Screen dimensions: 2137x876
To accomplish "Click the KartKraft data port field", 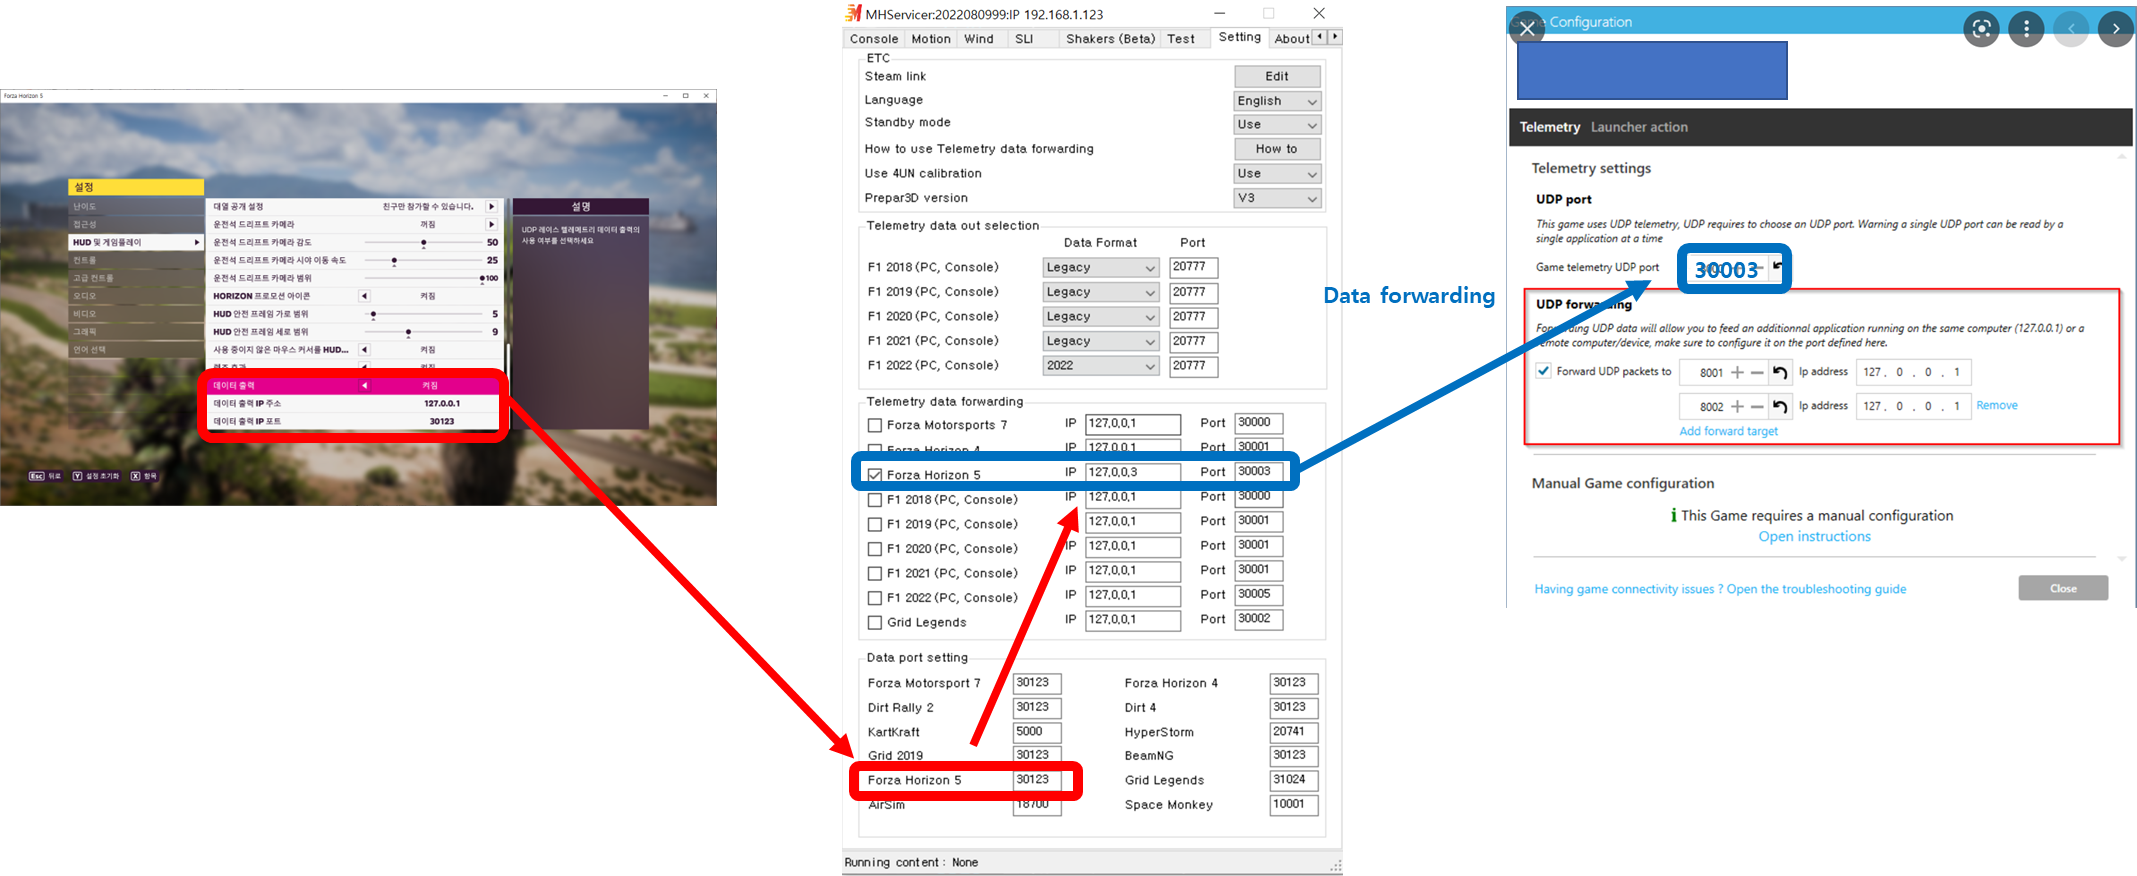I will pos(1037,732).
